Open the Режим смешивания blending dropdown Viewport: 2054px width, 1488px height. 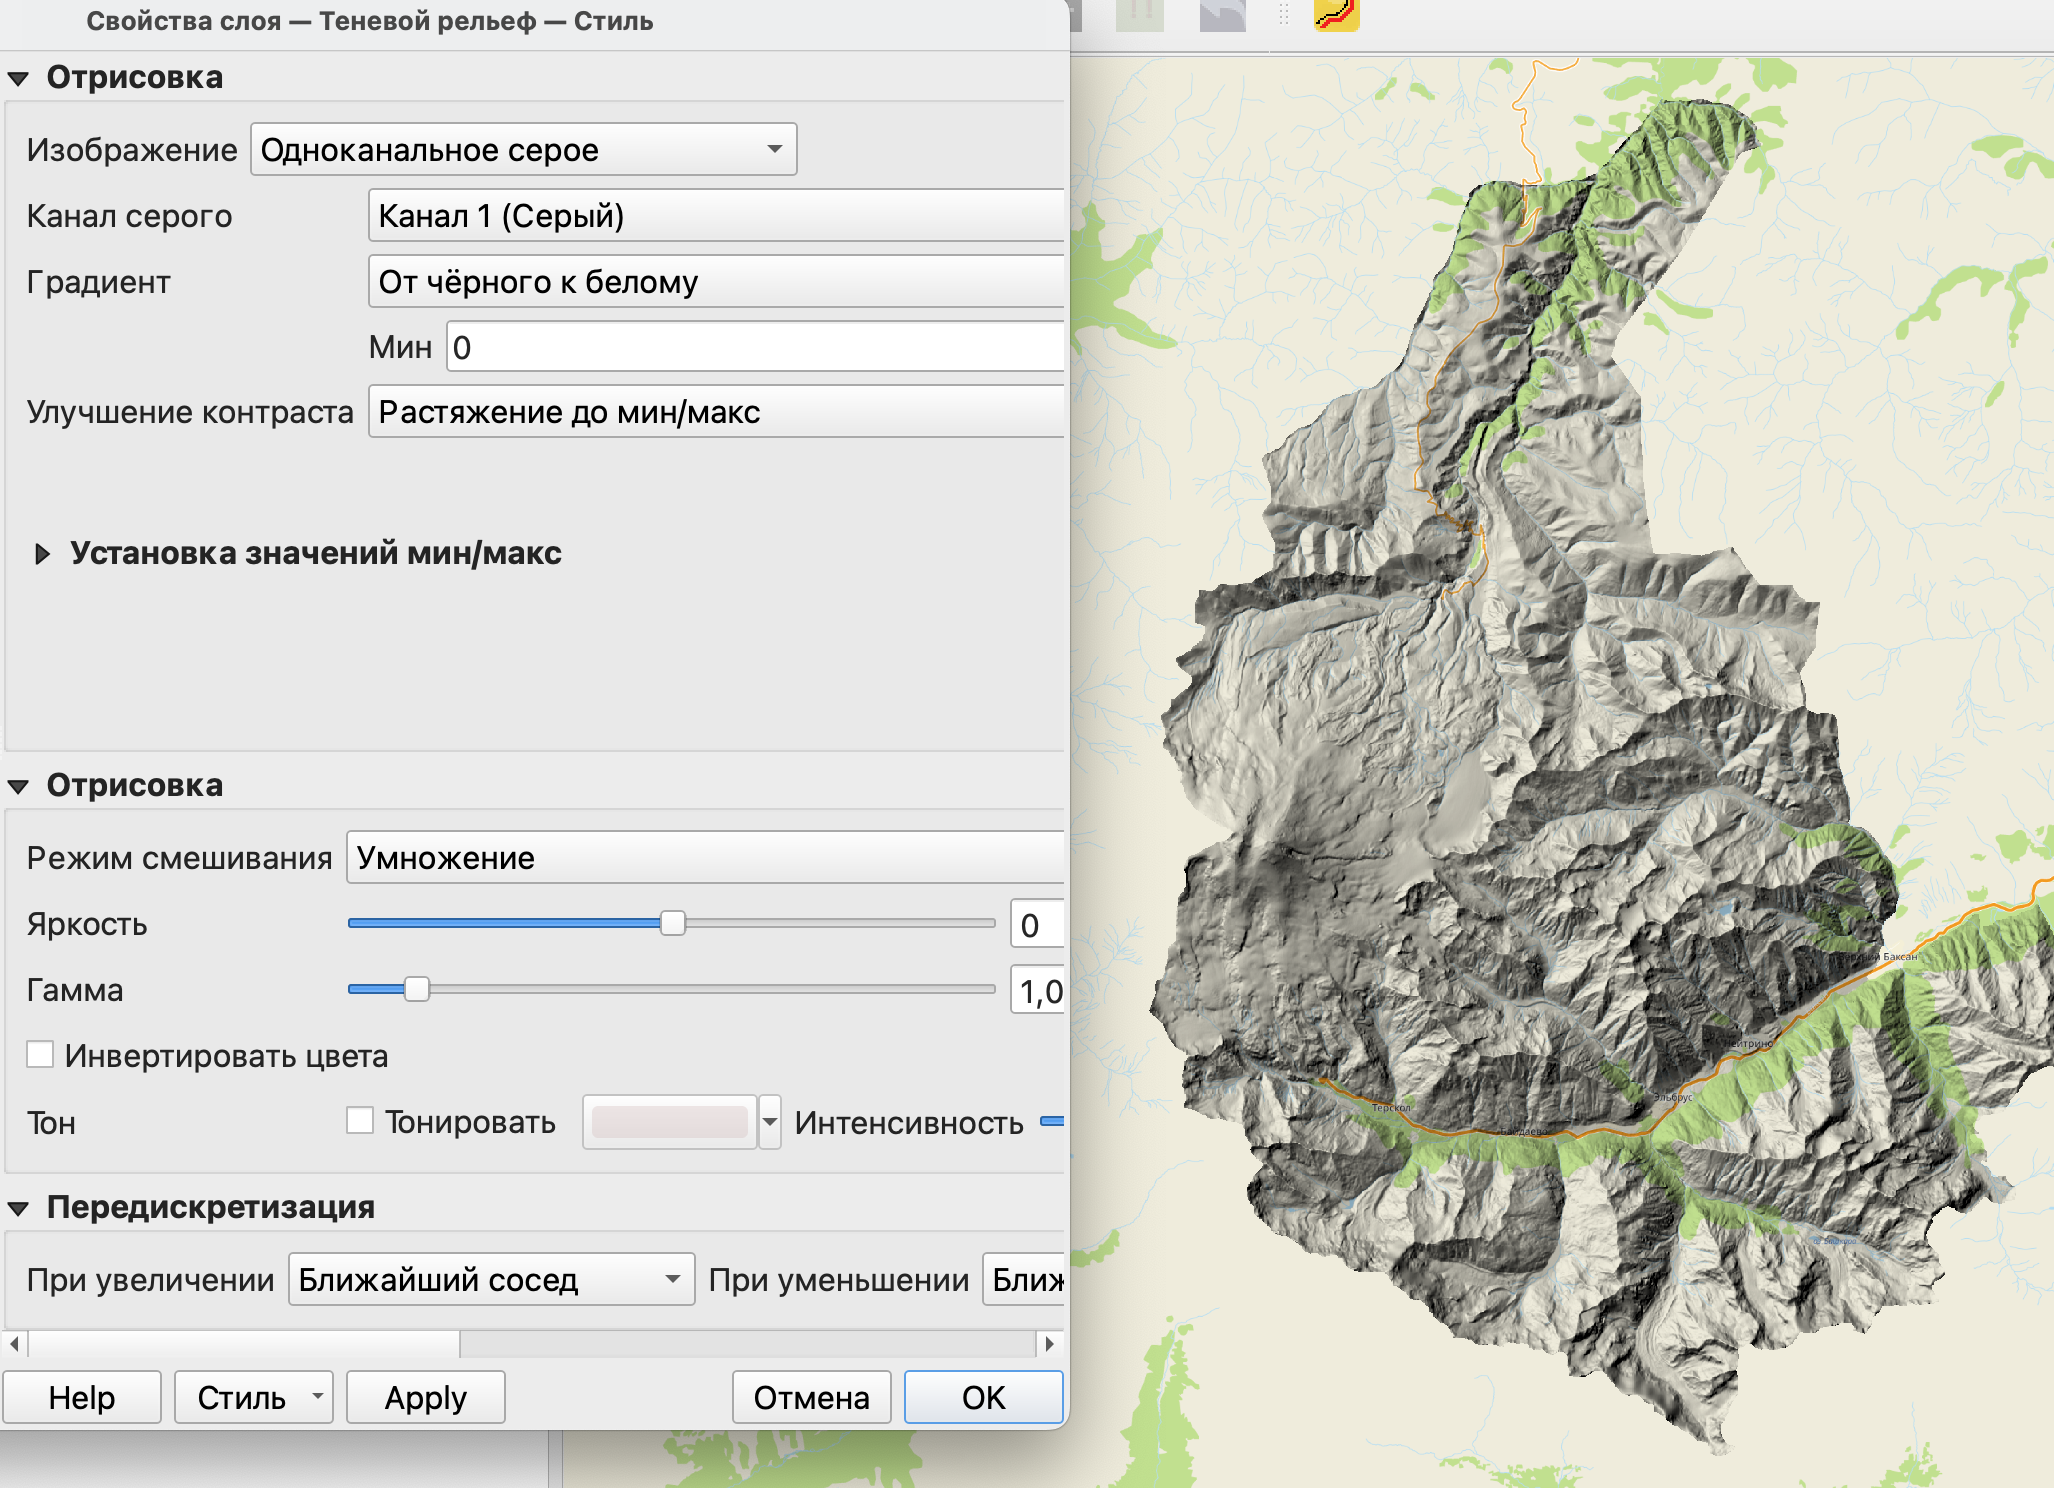coord(704,858)
